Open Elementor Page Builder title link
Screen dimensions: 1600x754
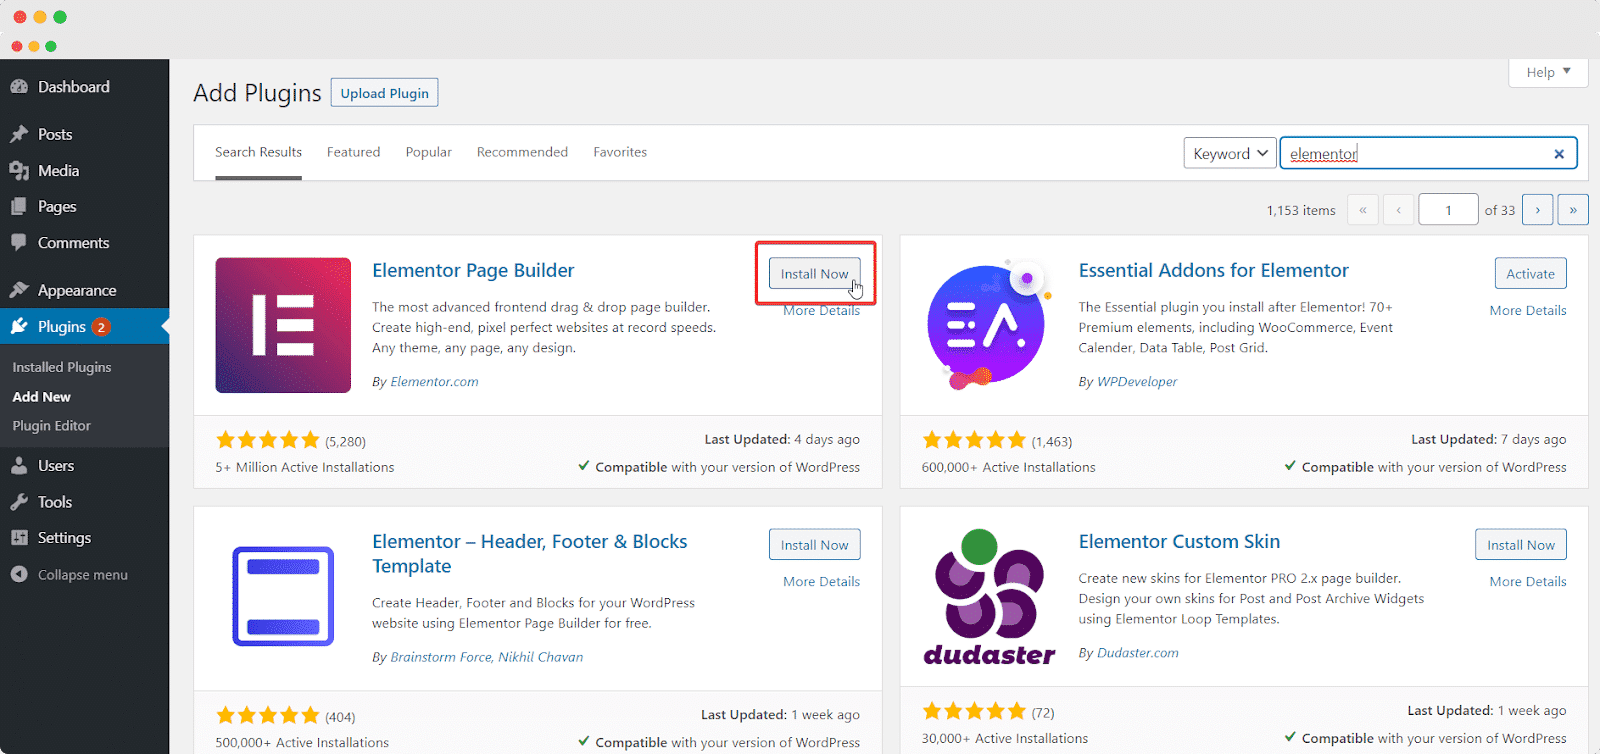coord(473,271)
